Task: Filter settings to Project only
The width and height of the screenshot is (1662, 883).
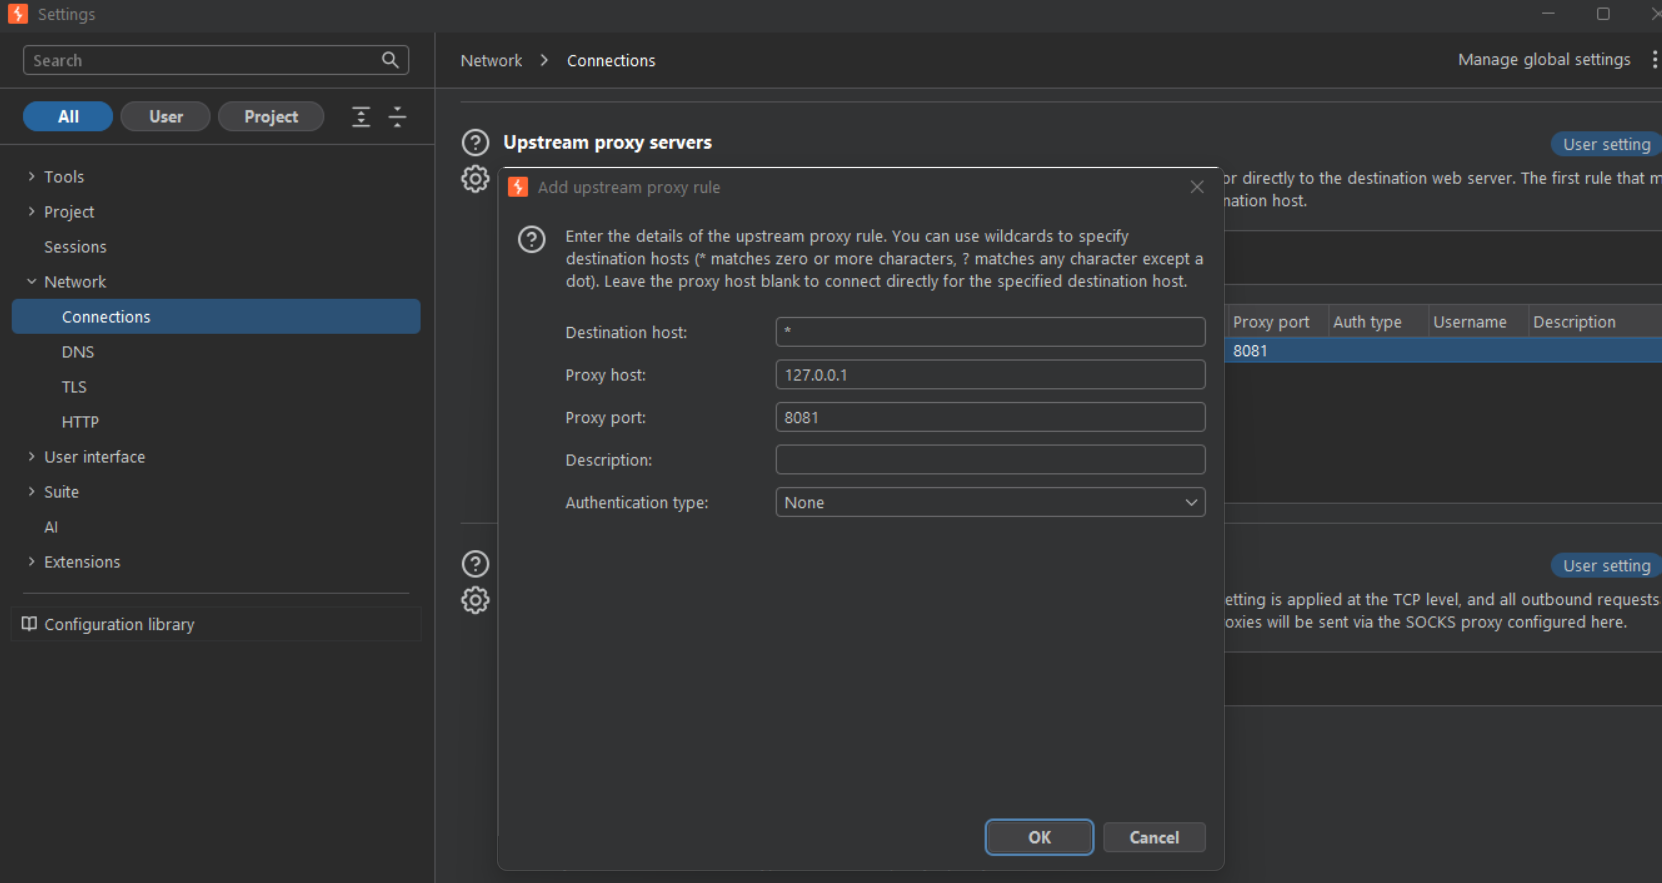Action: pyautogui.click(x=271, y=116)
